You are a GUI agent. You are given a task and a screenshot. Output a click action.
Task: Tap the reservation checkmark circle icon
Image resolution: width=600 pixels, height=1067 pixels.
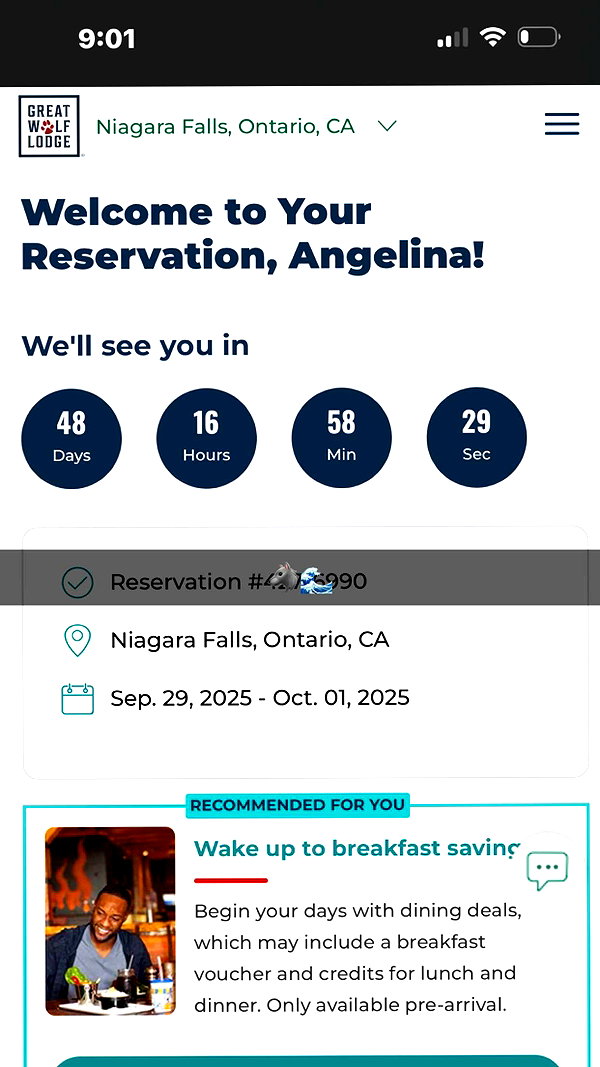point(78,582)
